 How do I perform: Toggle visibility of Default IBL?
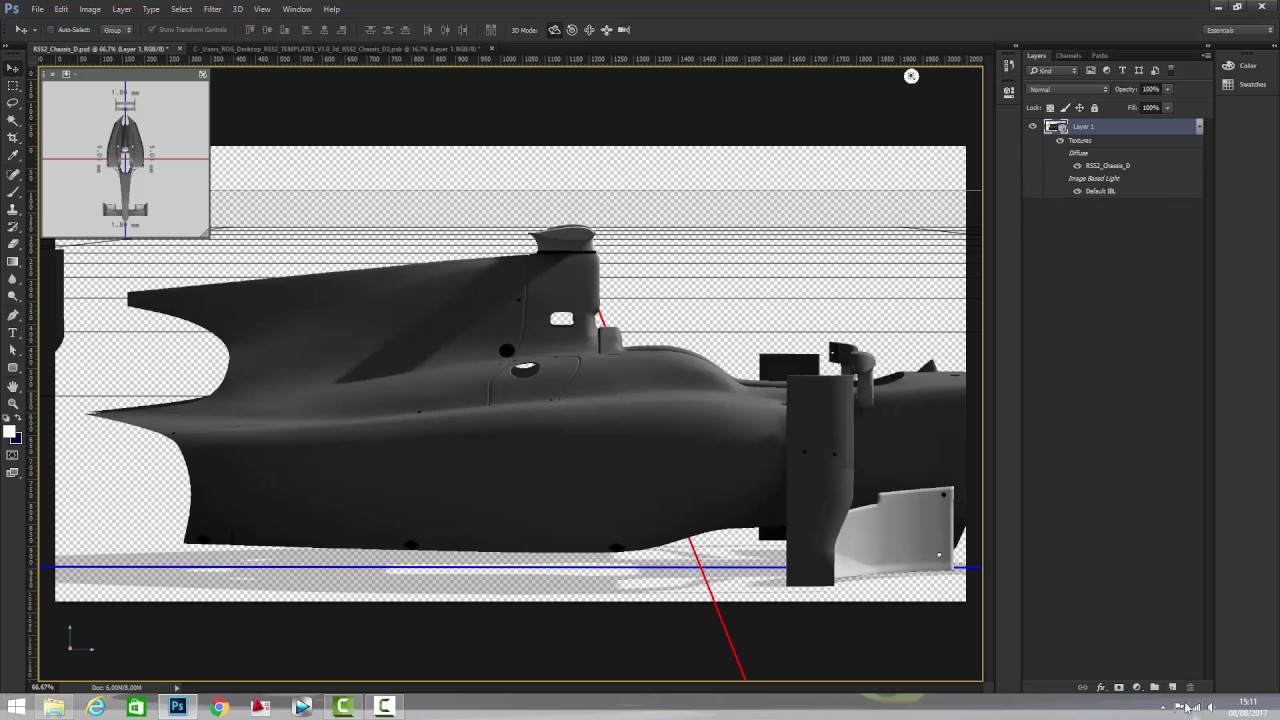[x=1077, y=191]
